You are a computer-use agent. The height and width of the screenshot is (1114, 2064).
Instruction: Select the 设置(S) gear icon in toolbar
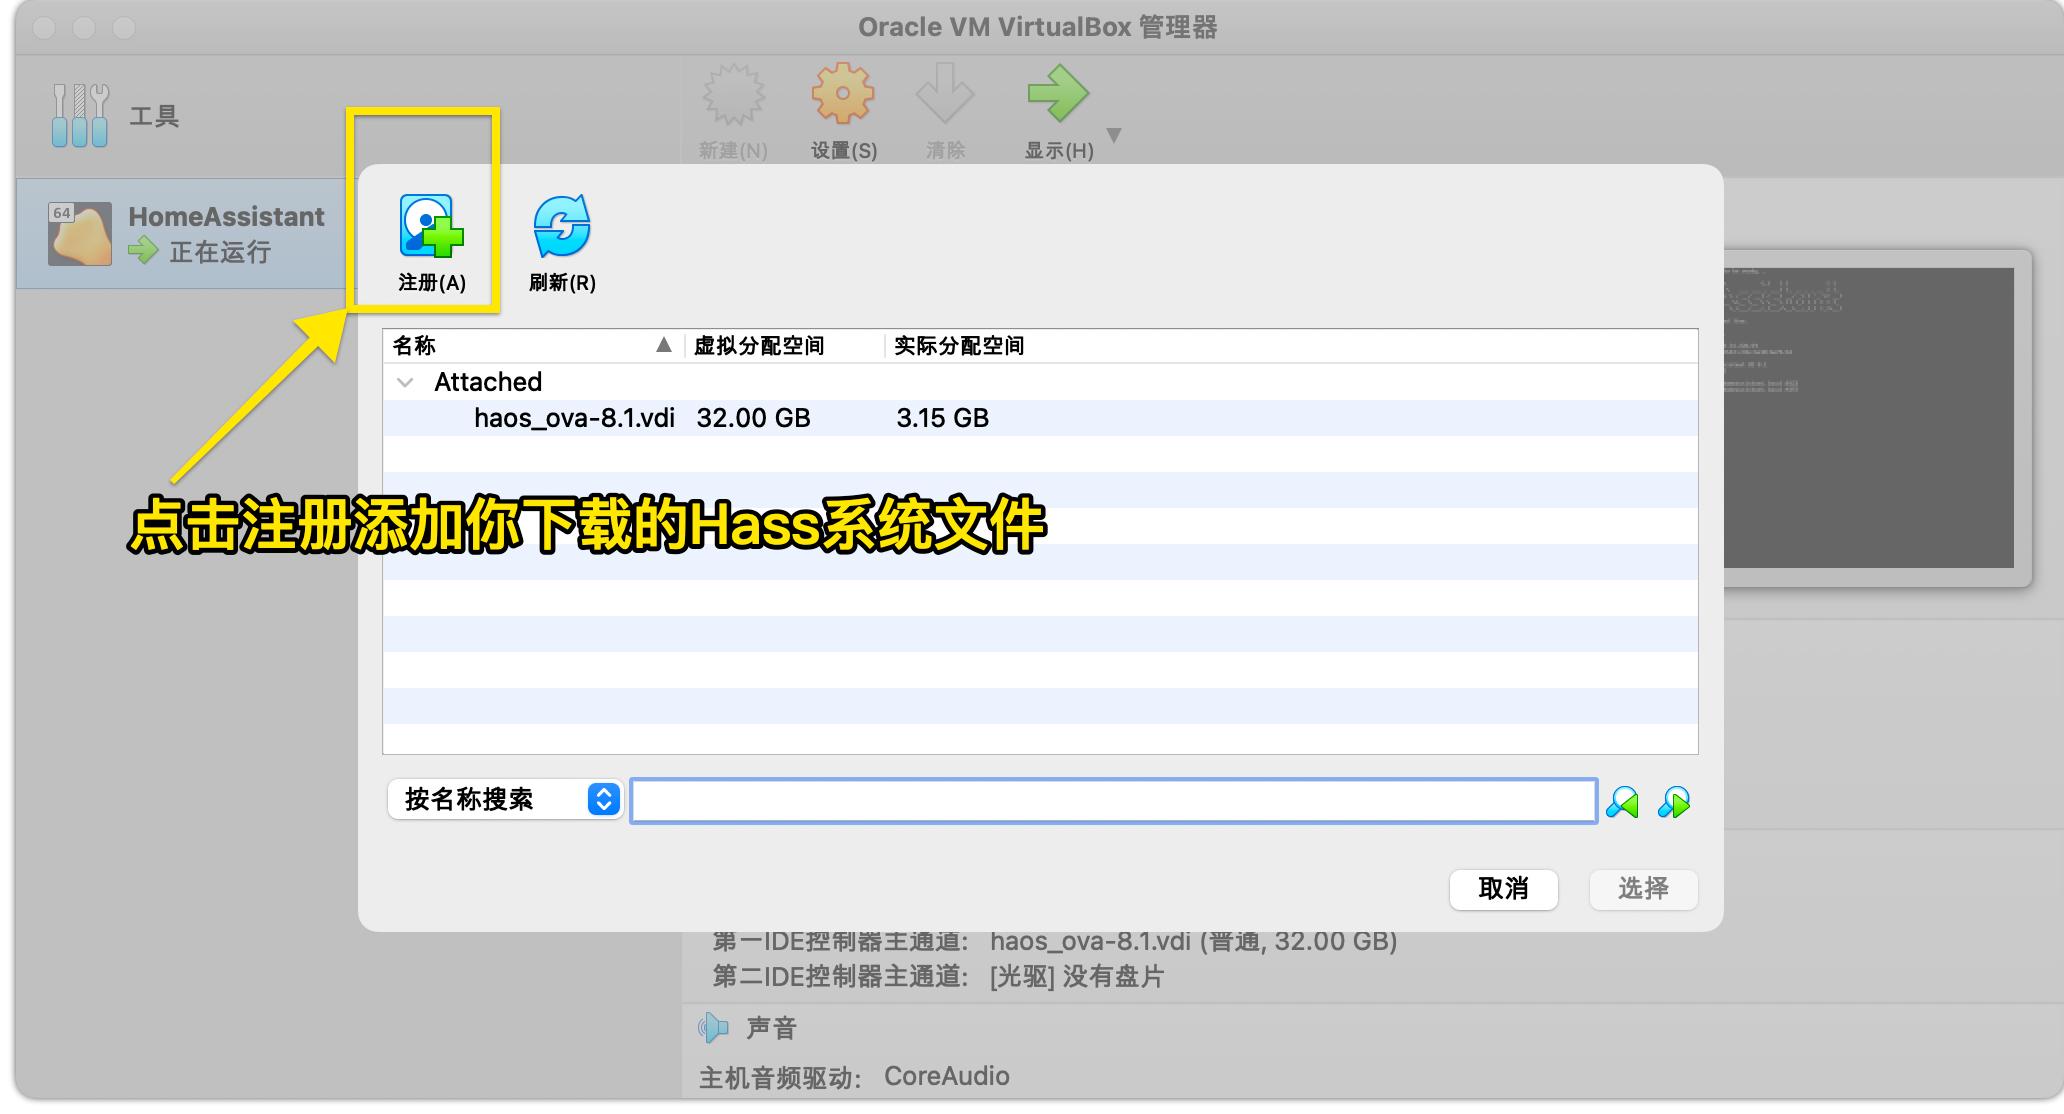(842, 93)
